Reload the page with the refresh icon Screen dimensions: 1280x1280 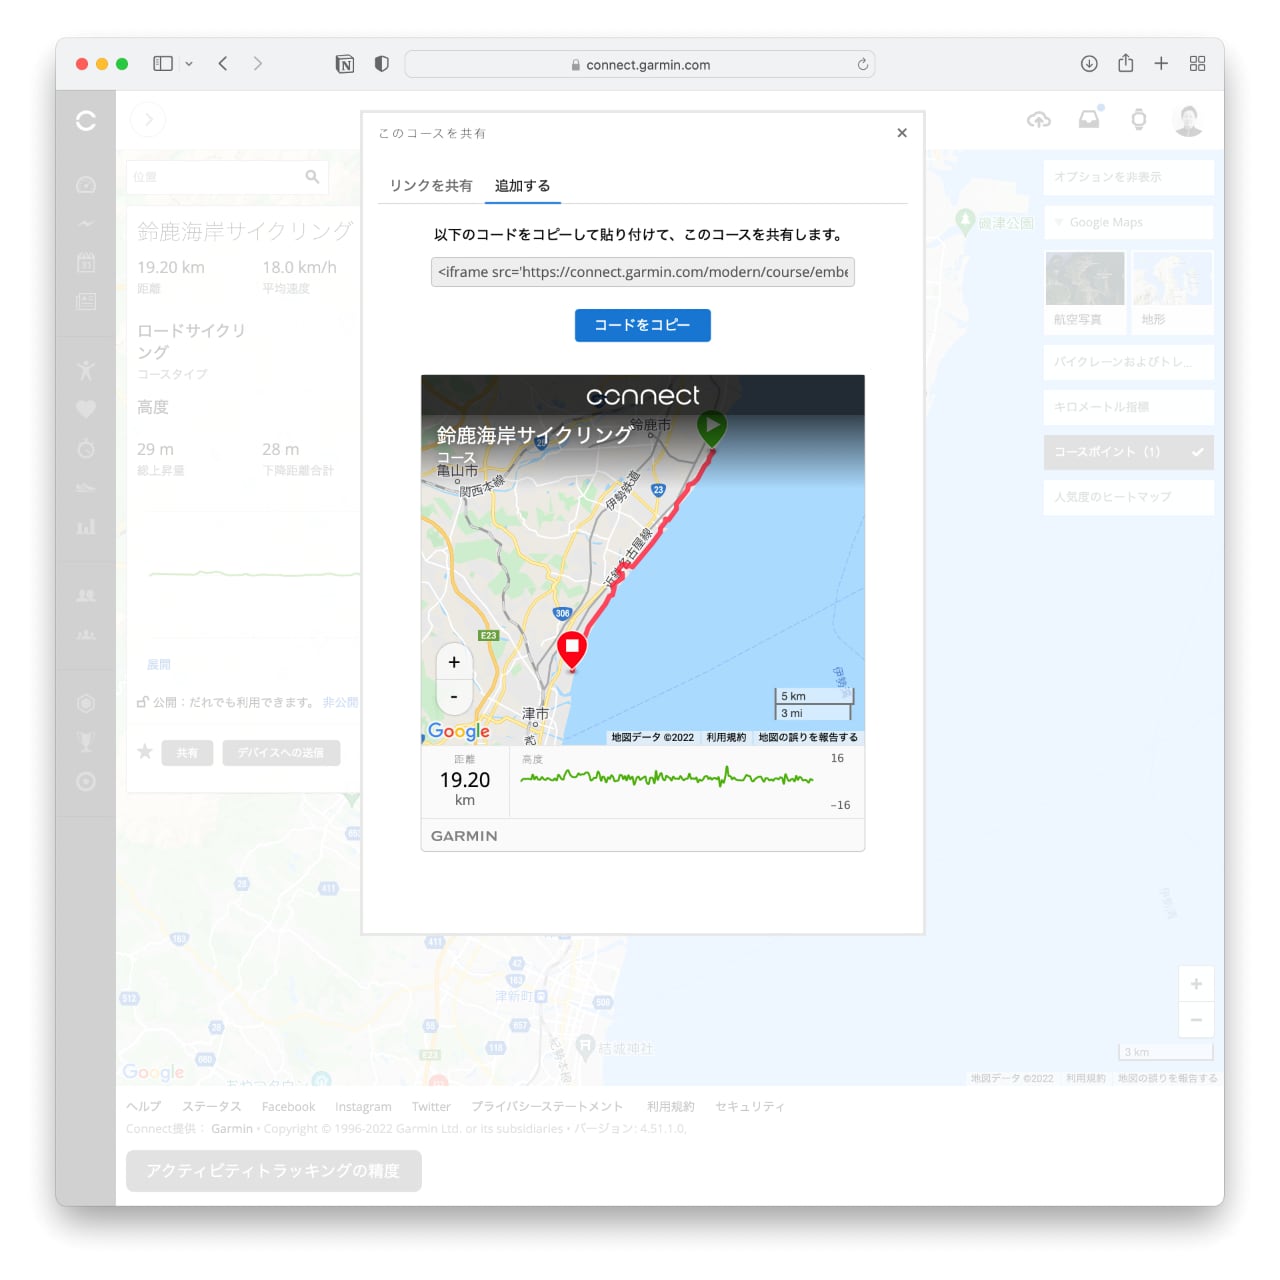click(862, 65)
